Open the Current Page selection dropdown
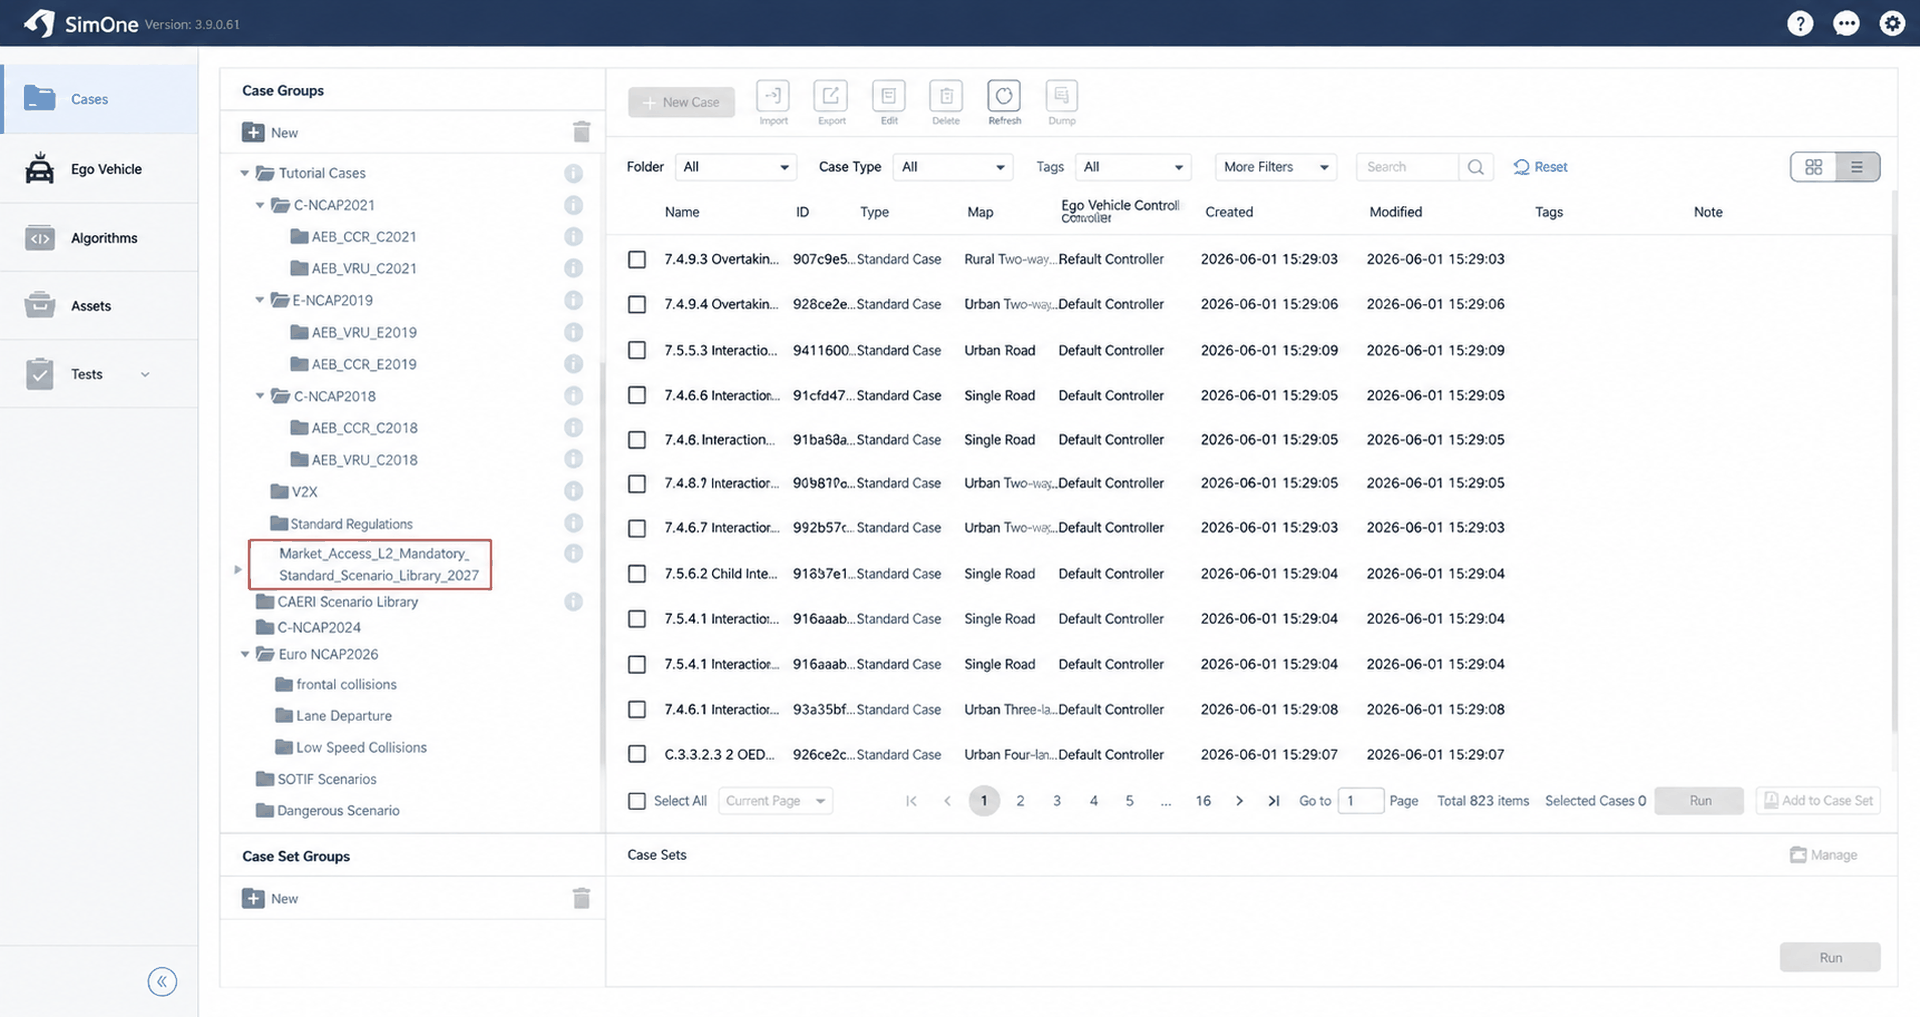Image resolution: width=1920 pixels, height=1017 pixels. tap(776, 801)
